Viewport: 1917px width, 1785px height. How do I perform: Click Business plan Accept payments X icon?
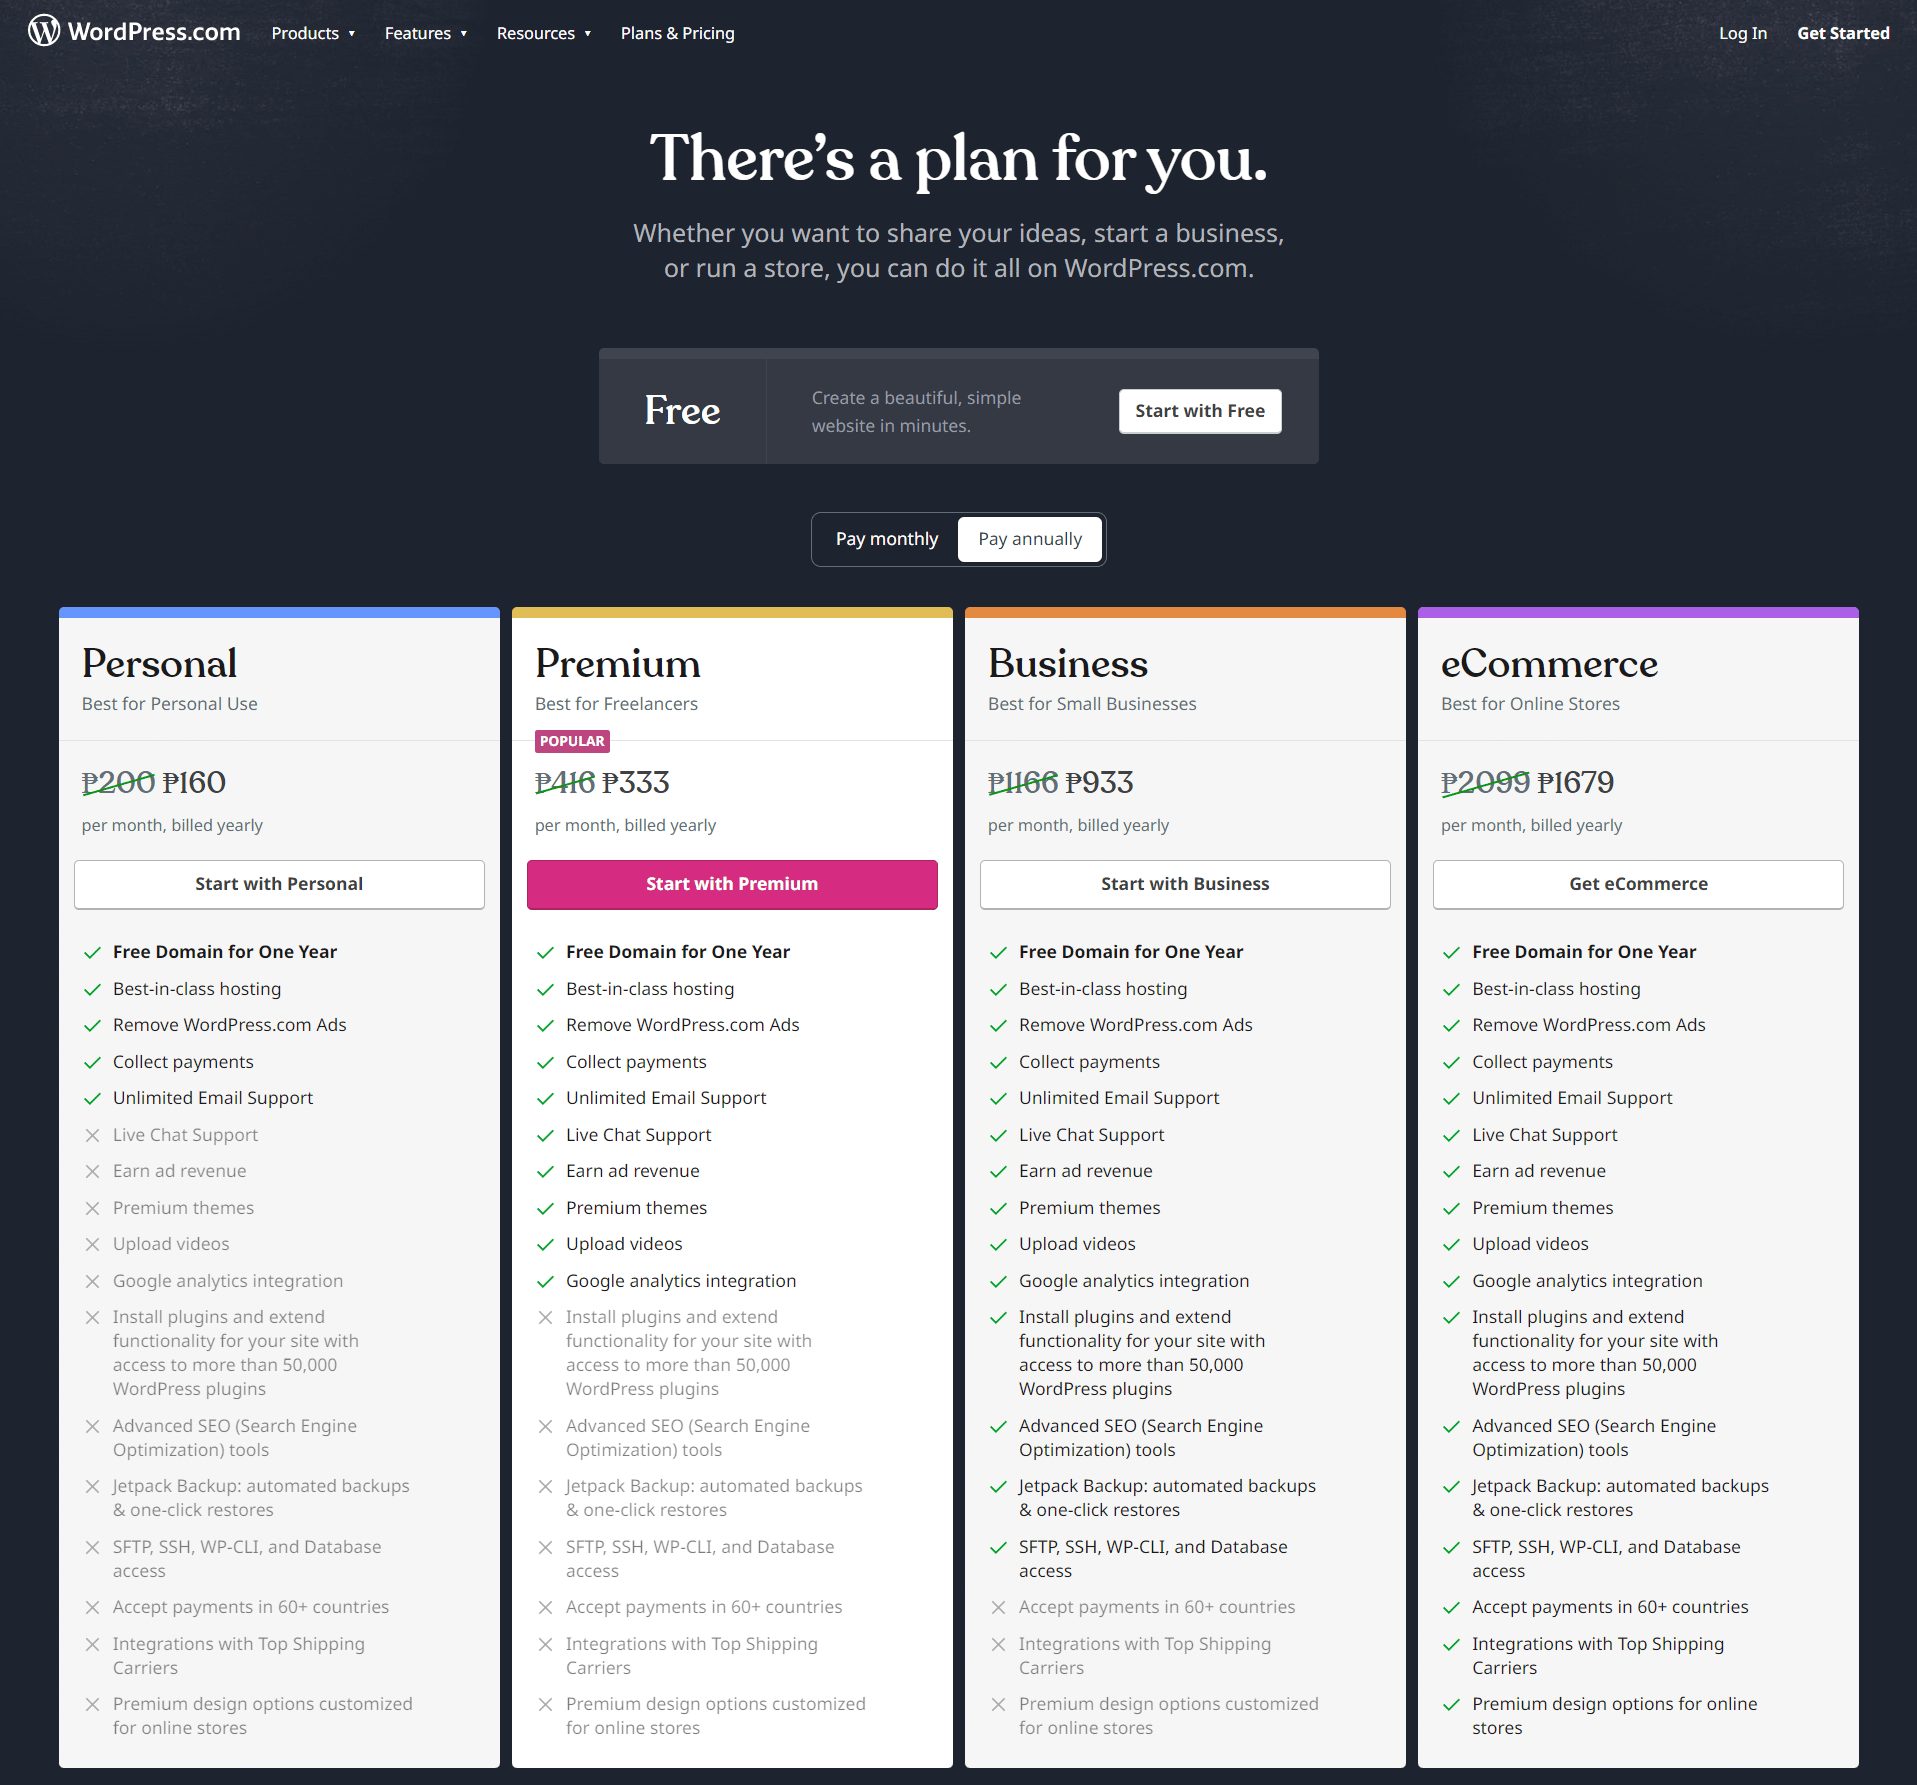click(998, 1607)
